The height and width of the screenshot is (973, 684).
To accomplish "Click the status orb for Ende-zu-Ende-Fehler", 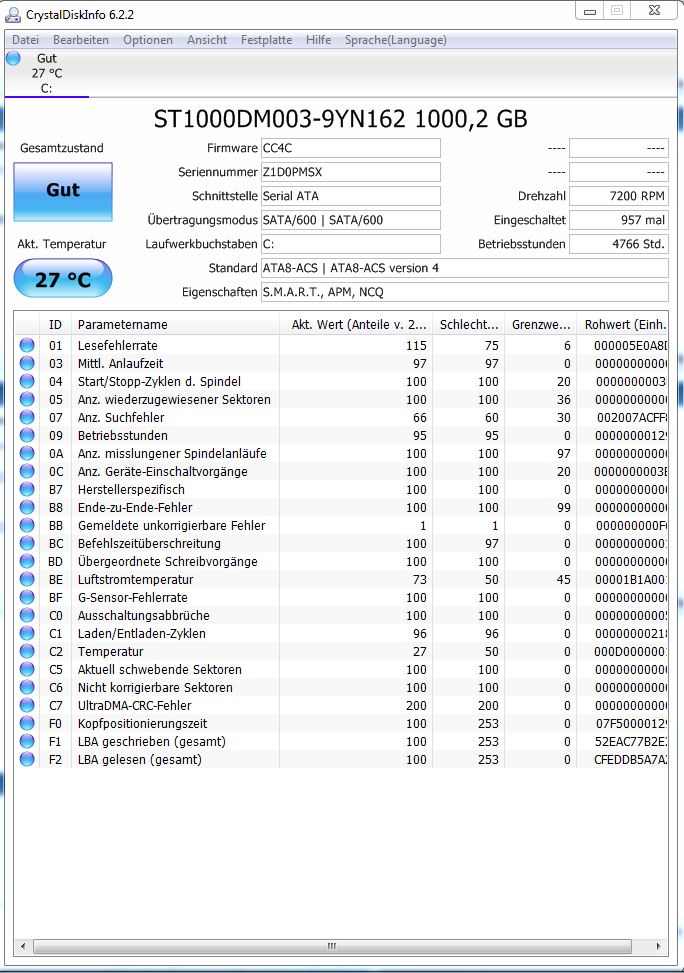I will (27, 507).
